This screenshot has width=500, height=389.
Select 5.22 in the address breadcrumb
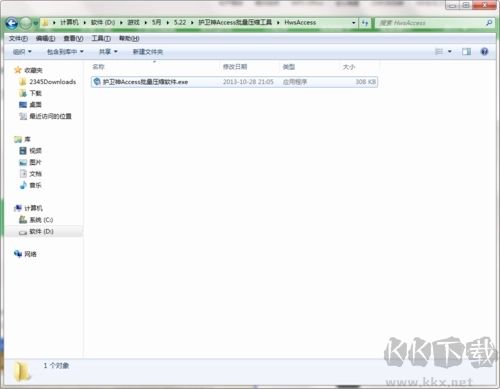[x=180, y=22]
